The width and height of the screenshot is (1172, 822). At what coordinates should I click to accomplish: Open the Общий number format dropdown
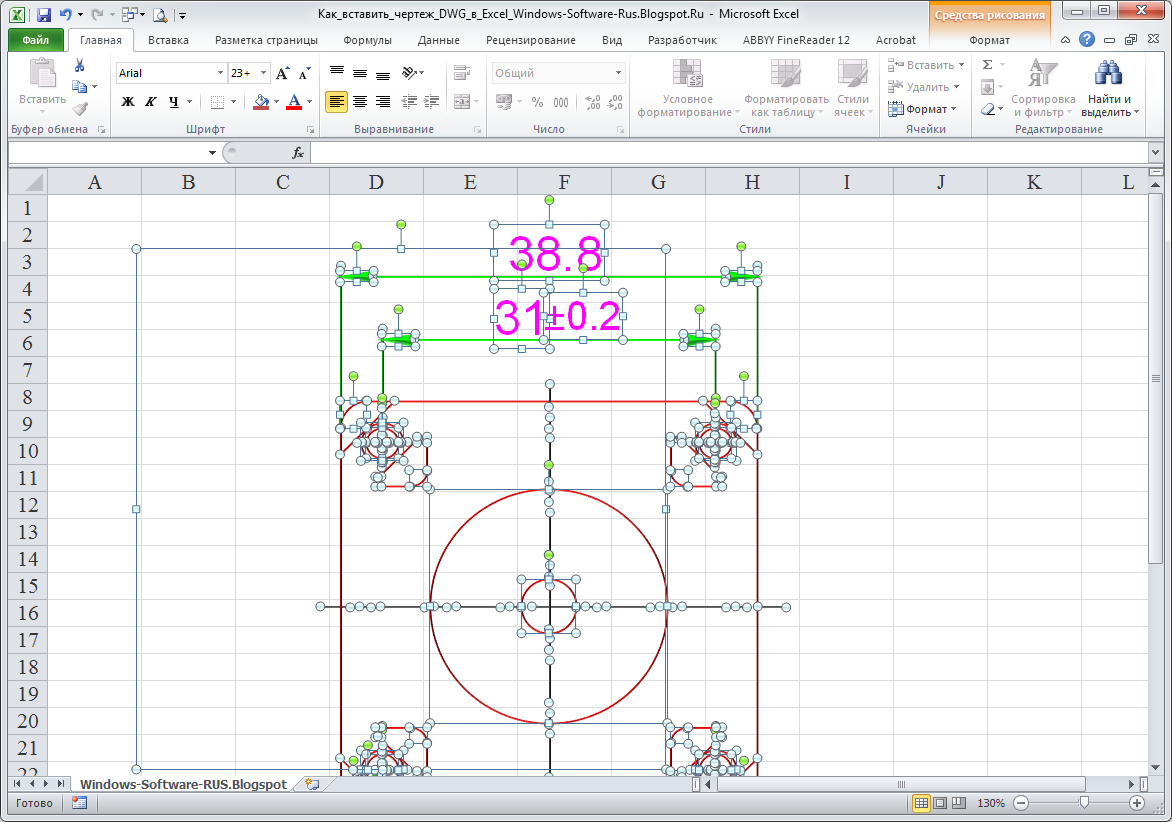click(618, 72)
